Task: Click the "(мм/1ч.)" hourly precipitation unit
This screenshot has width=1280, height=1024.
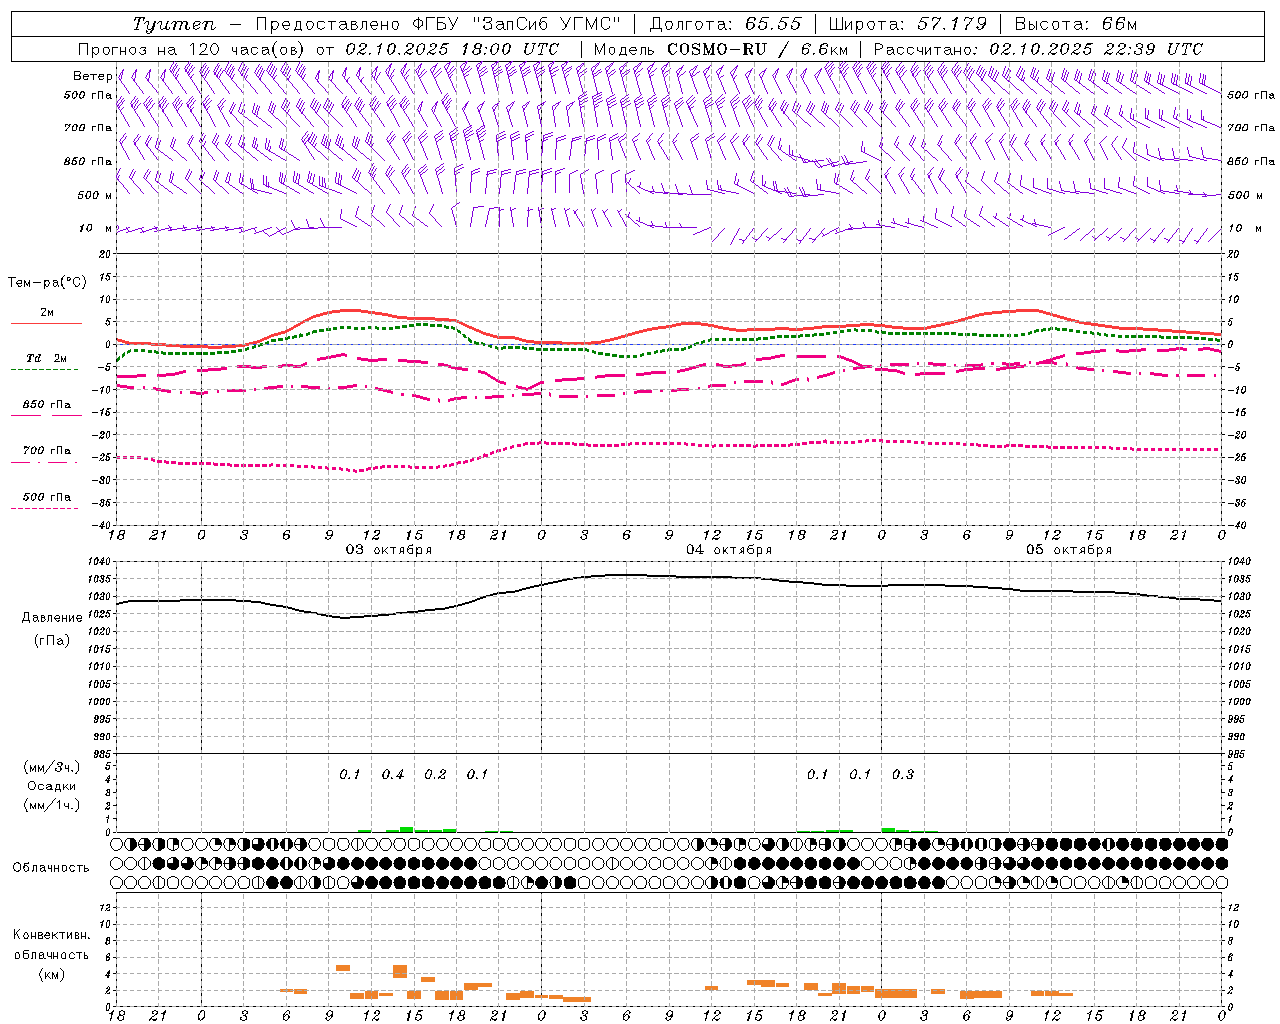Action: pyautogui.click(x=51, y=805)
